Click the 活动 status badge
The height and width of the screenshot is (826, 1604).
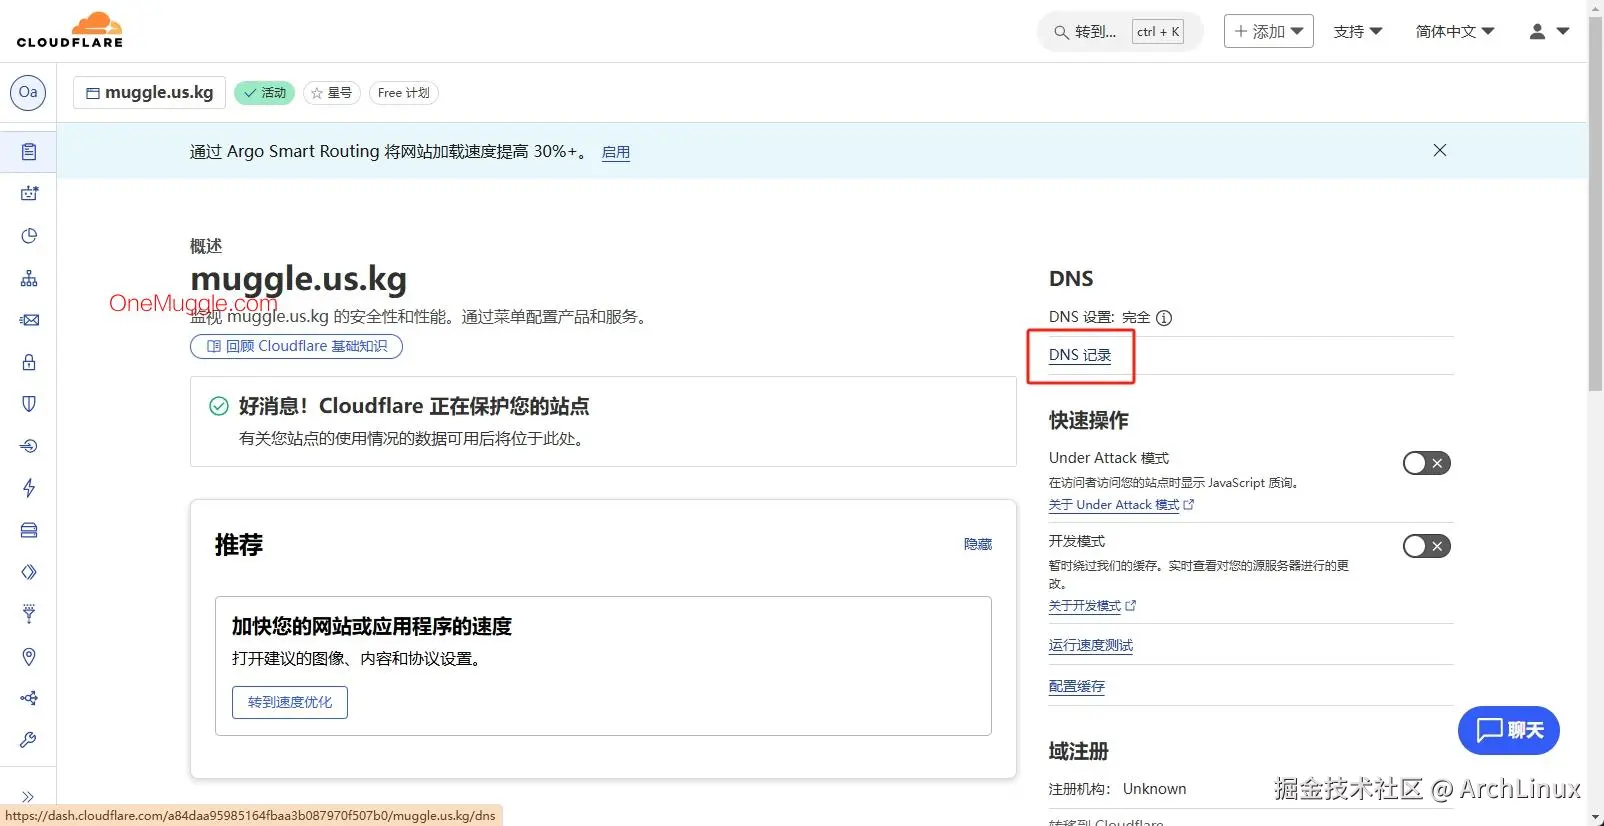point(265,93)
